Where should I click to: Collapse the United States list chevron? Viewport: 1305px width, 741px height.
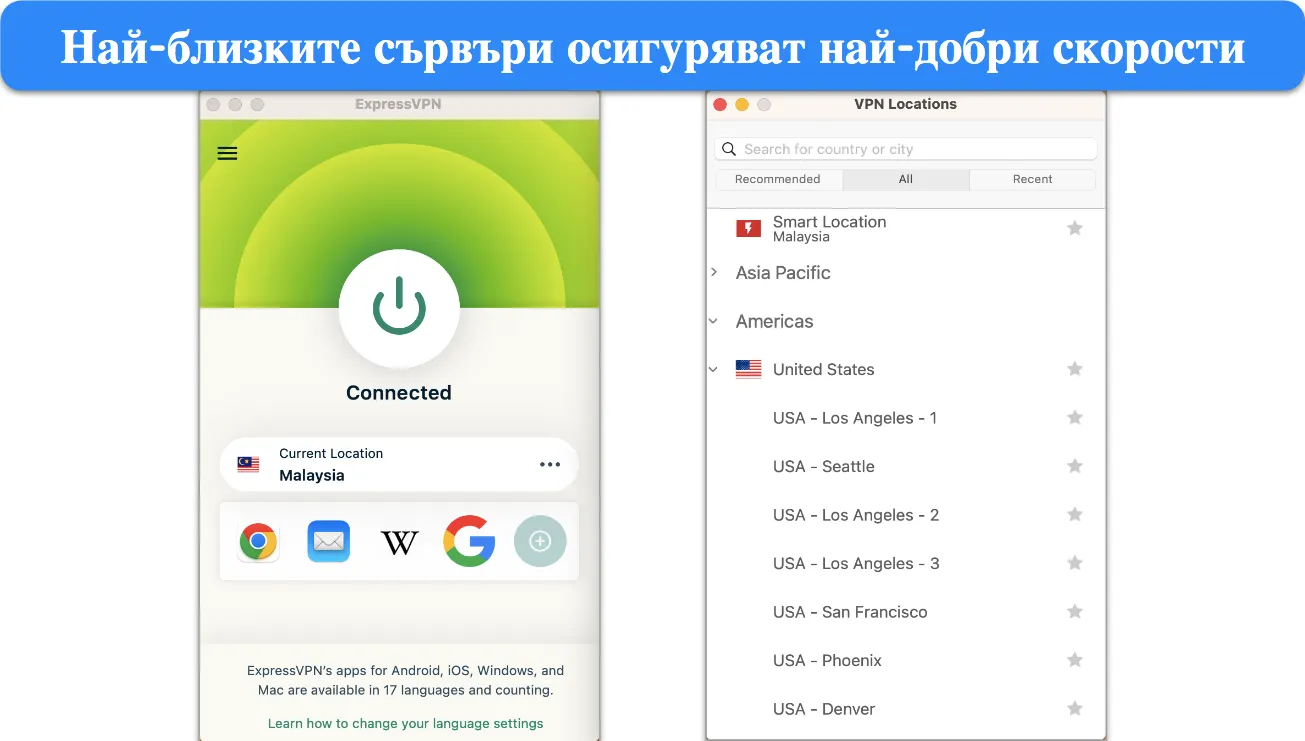click(x=714, y=369)
